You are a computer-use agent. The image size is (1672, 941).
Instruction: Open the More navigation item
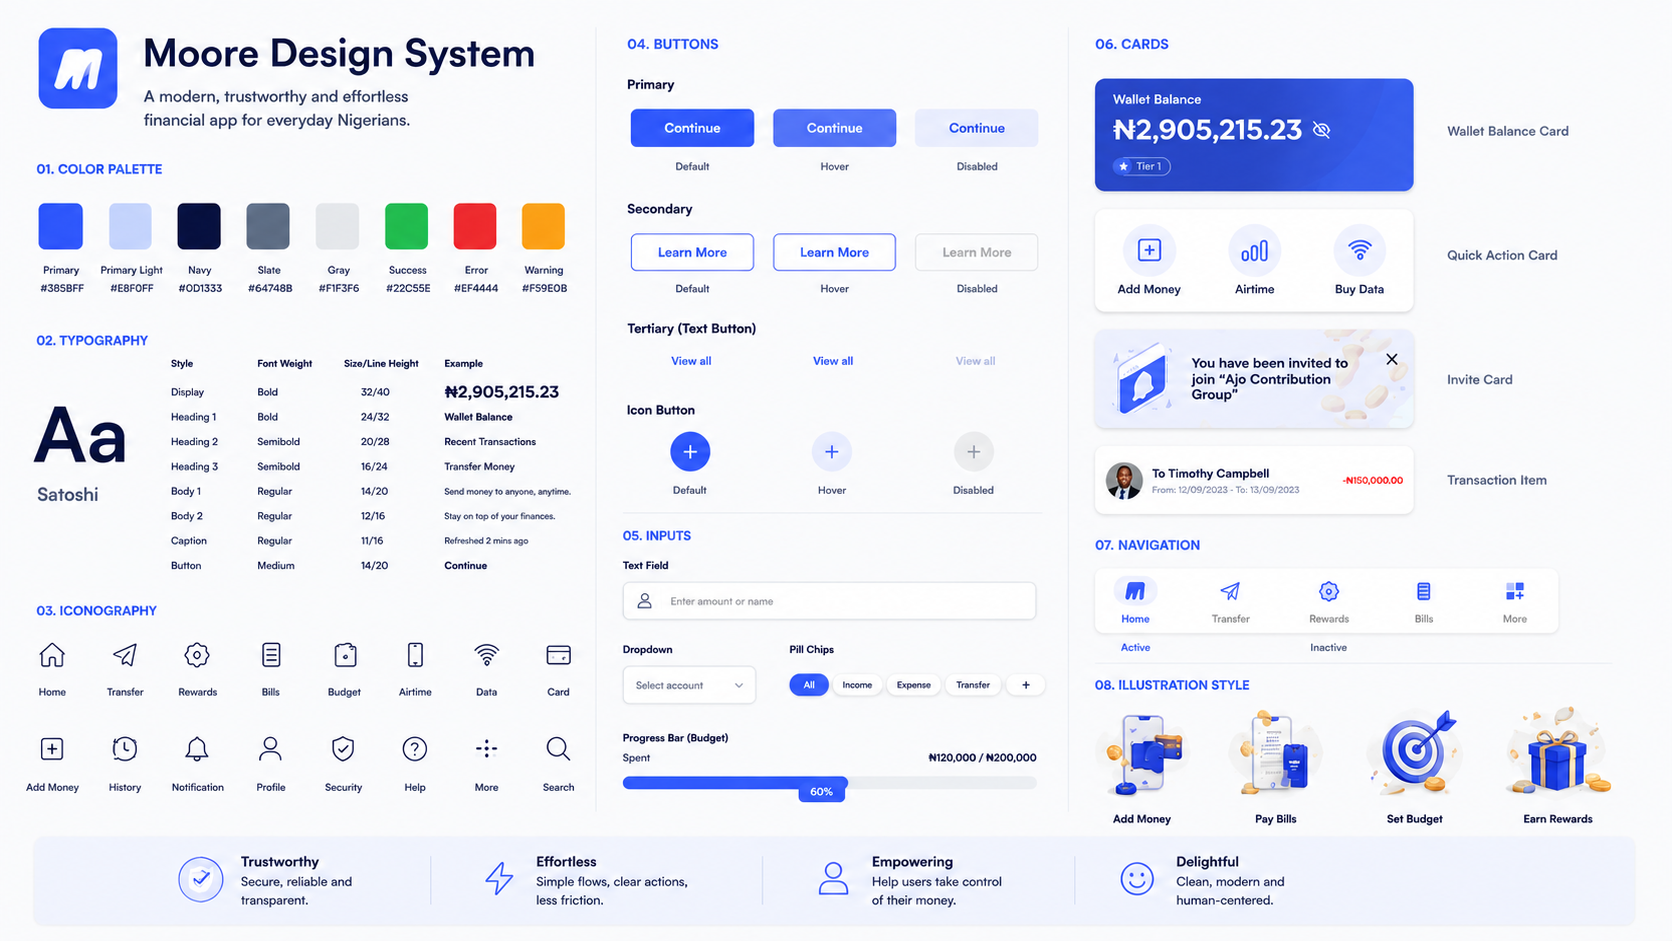point(1514,602)
